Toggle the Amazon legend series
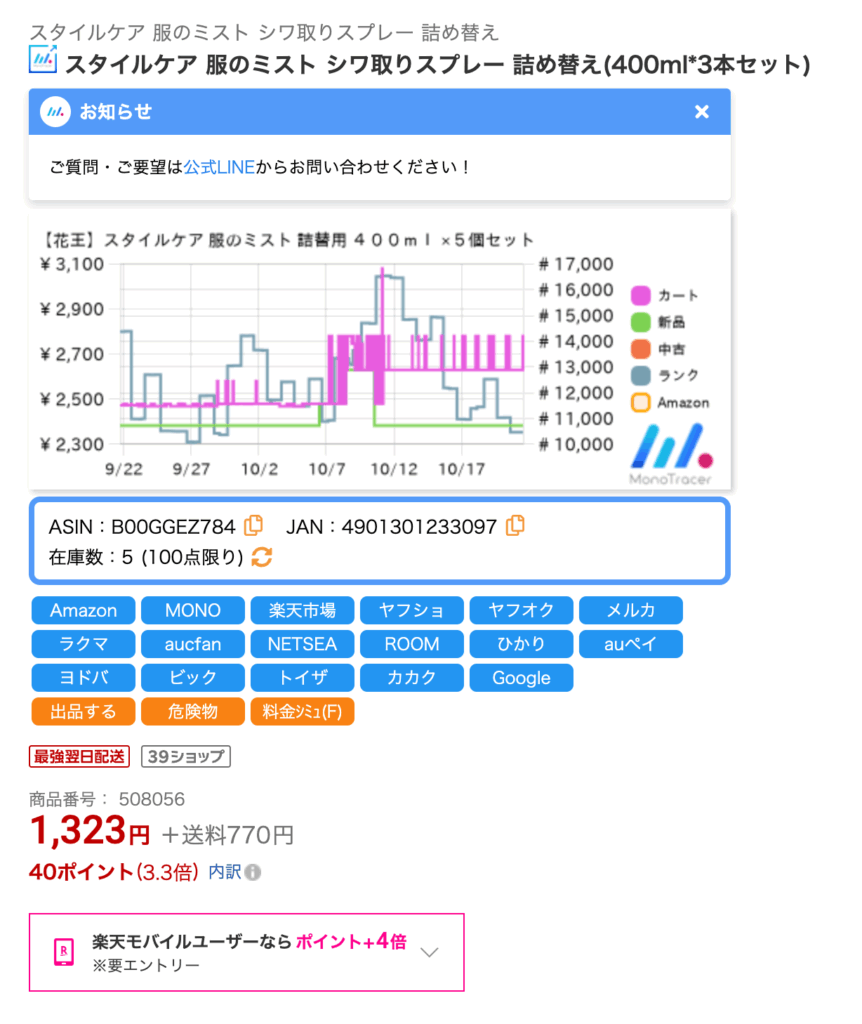This screenshot has width=862, height=1024. point(642,402)
